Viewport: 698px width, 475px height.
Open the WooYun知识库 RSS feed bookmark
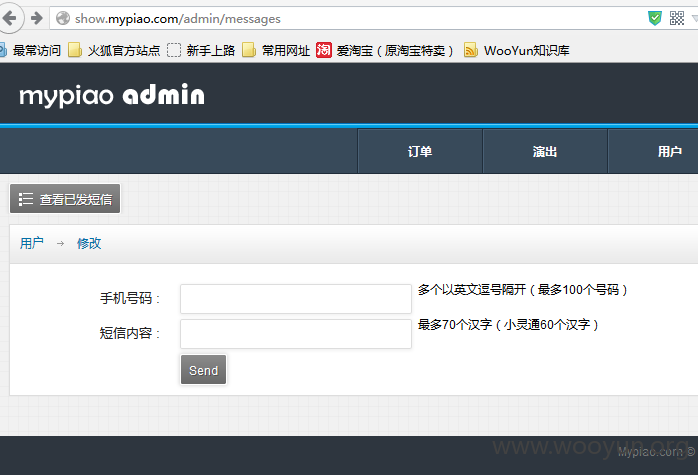click(517, 50)
